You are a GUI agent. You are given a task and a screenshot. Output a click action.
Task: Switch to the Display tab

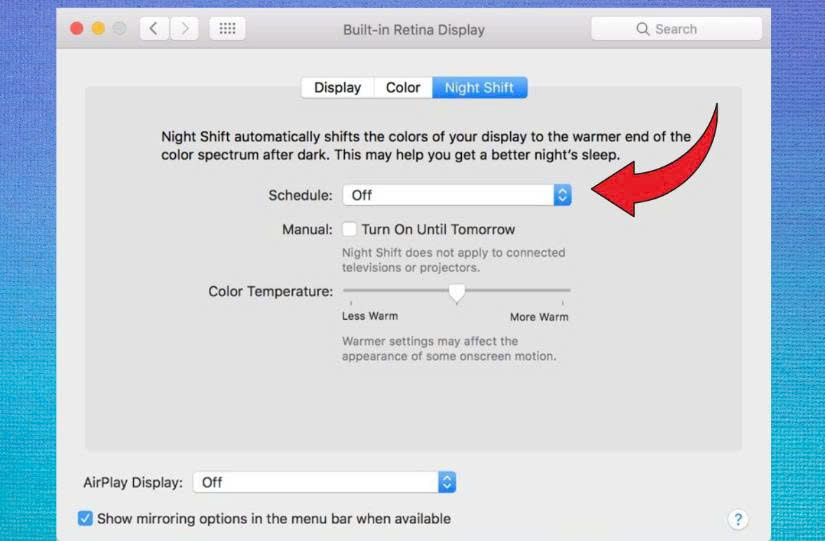point(337,87)
